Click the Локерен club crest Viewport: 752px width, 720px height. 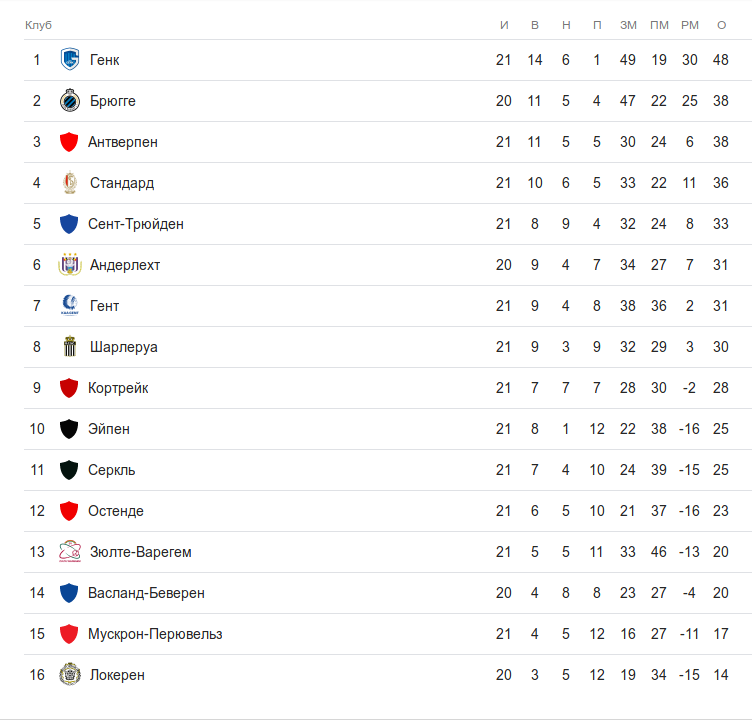pos(69,675)
